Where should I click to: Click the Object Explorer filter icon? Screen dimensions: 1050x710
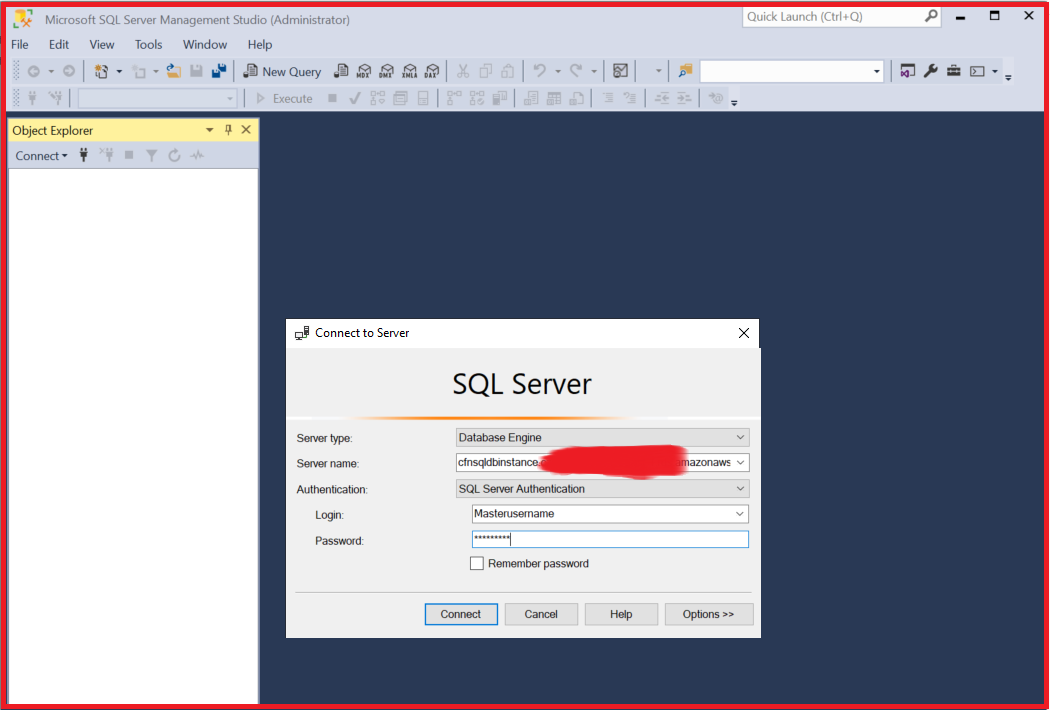[x=152, y=155]
